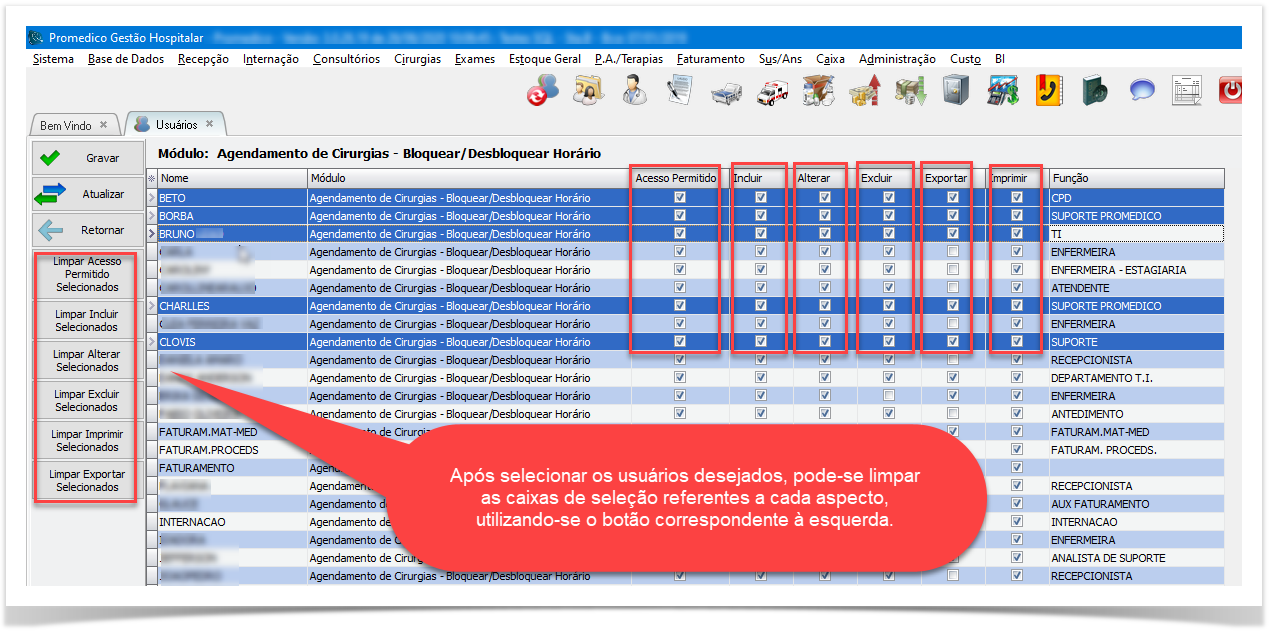This screenshot has width=1276, height=635.
Task: Open the Cirurgias menu
Action: (x=417, y=59)
